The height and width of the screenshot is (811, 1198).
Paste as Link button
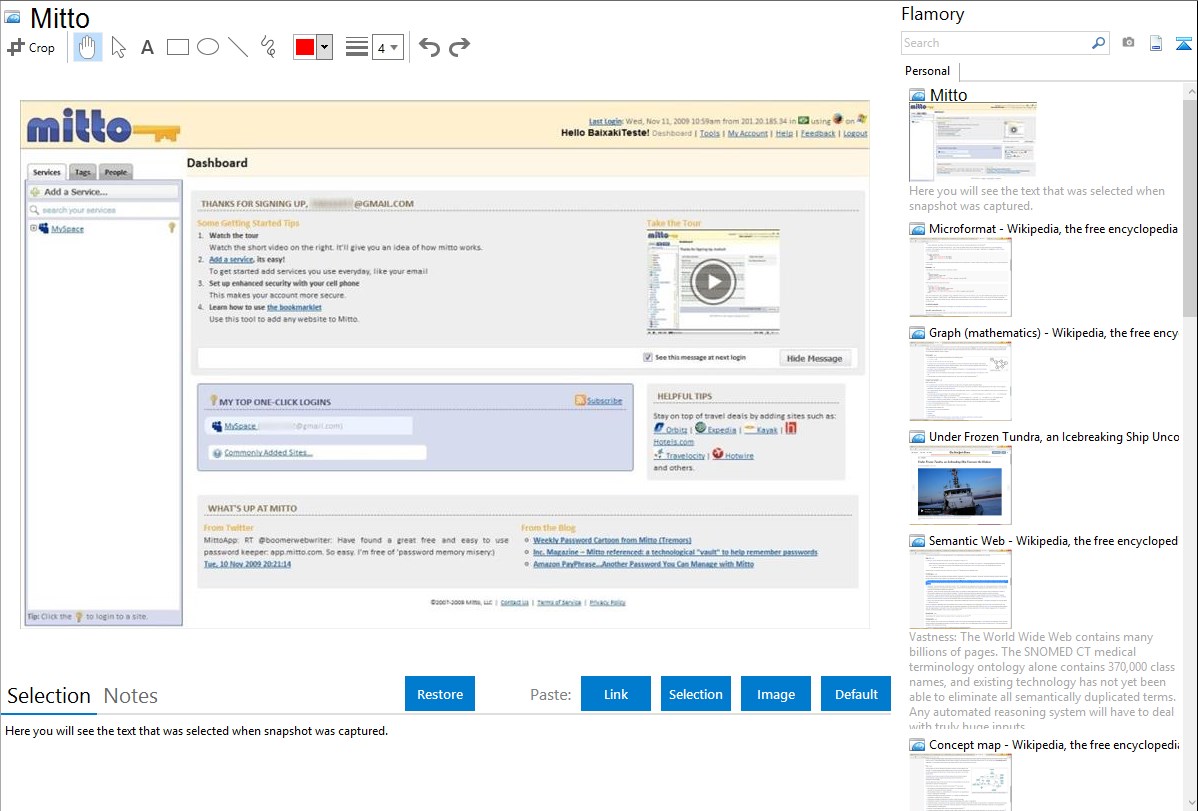pos(616,694)
